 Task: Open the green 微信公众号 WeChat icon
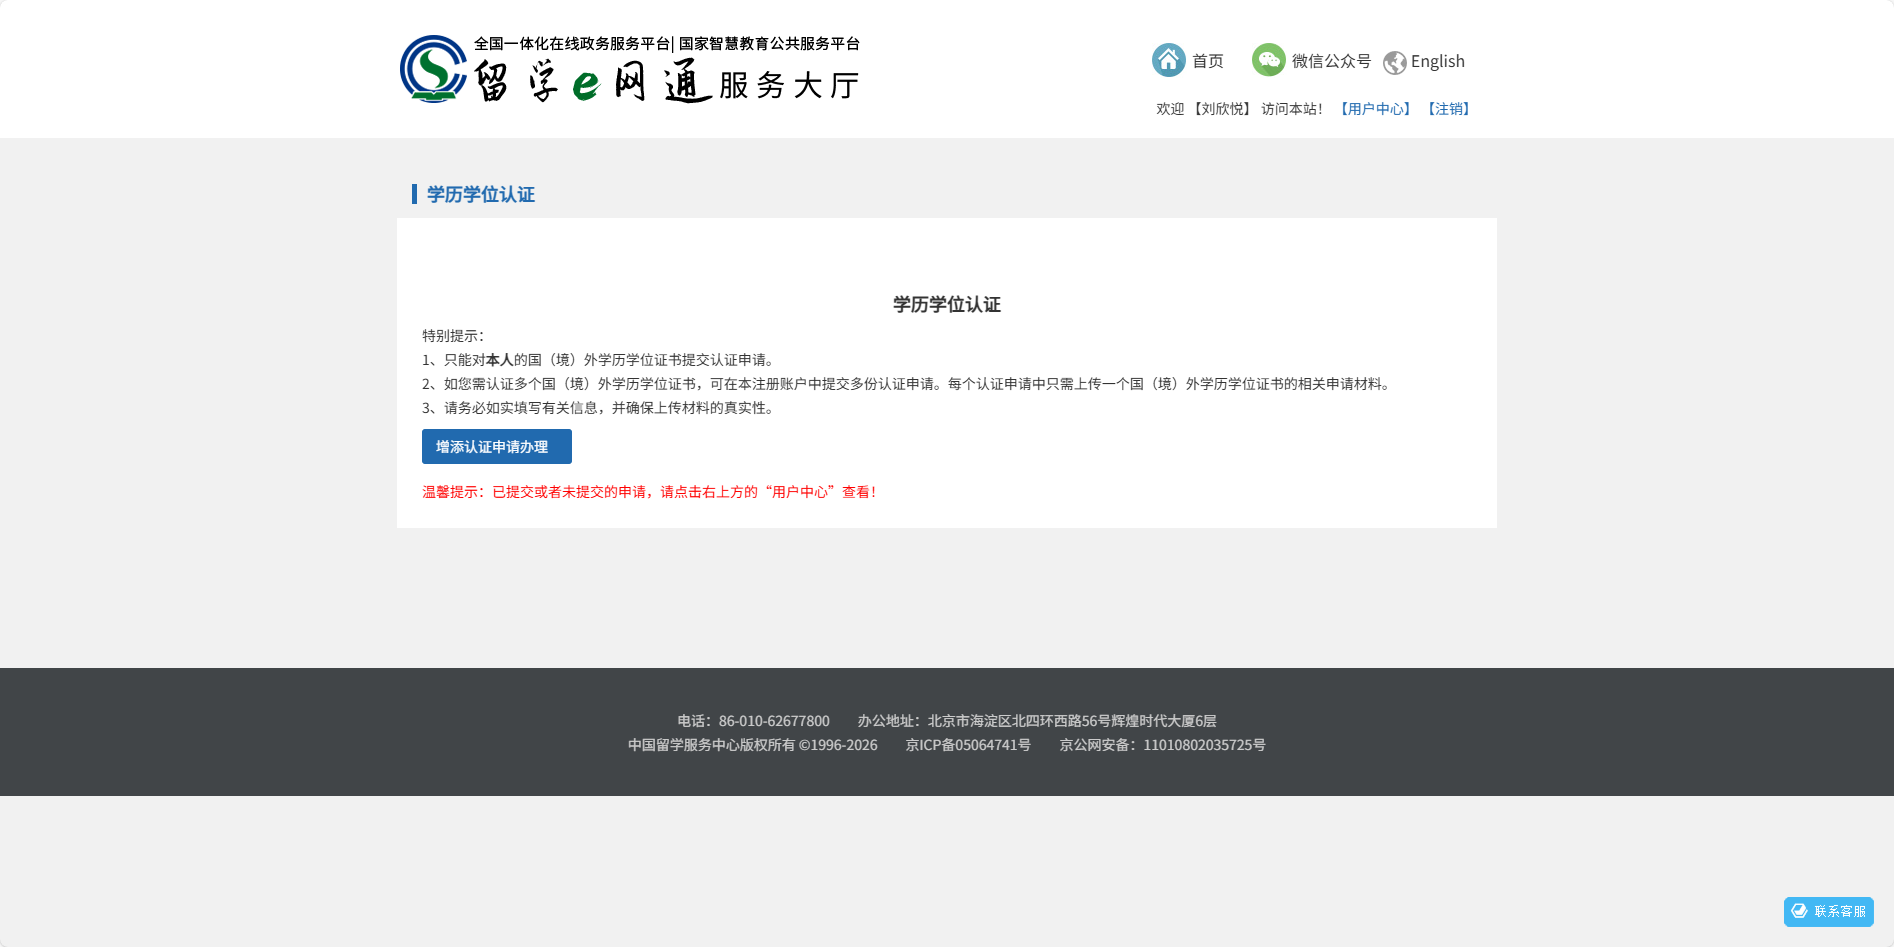[x=1269, y=60]
